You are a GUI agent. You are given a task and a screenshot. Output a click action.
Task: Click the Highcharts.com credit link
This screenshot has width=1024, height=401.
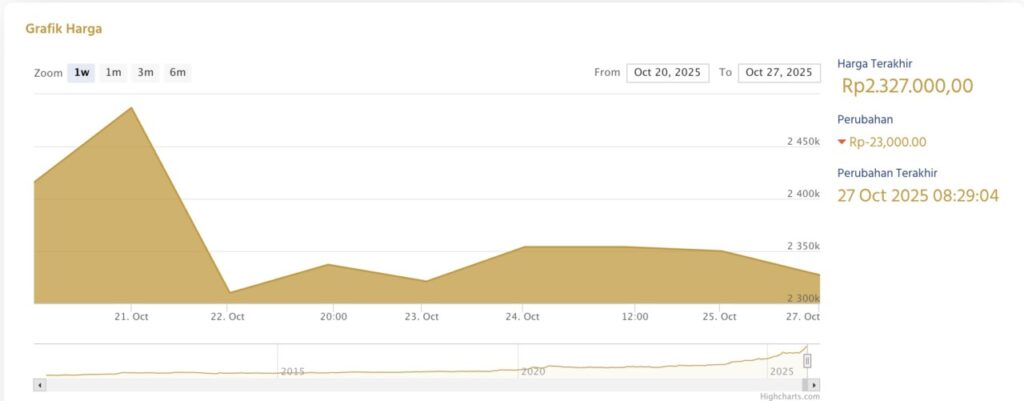coord(789,396)
